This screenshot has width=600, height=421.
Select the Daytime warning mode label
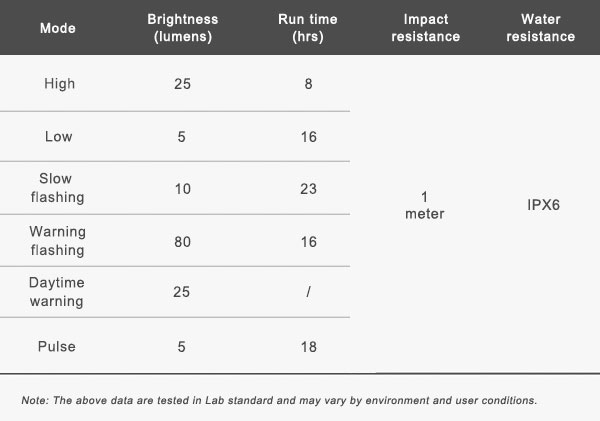click(58, 293)
